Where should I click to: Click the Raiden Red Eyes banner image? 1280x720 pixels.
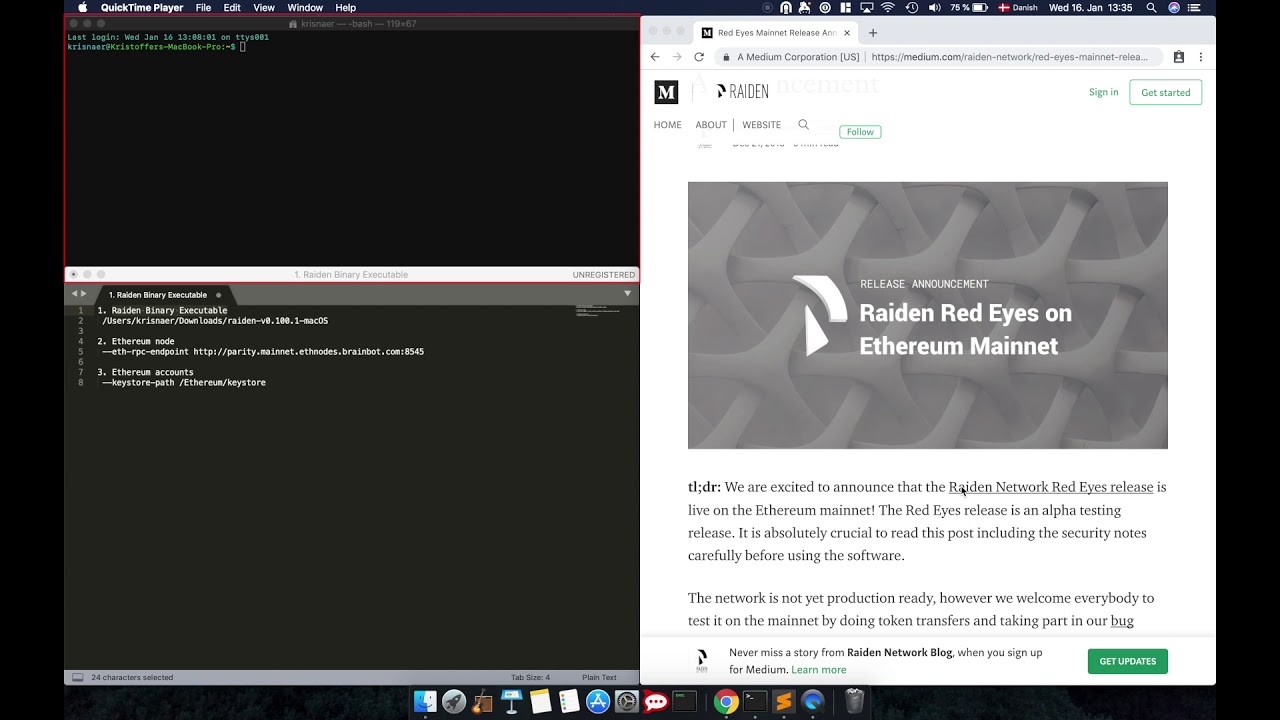pos(927,315)
